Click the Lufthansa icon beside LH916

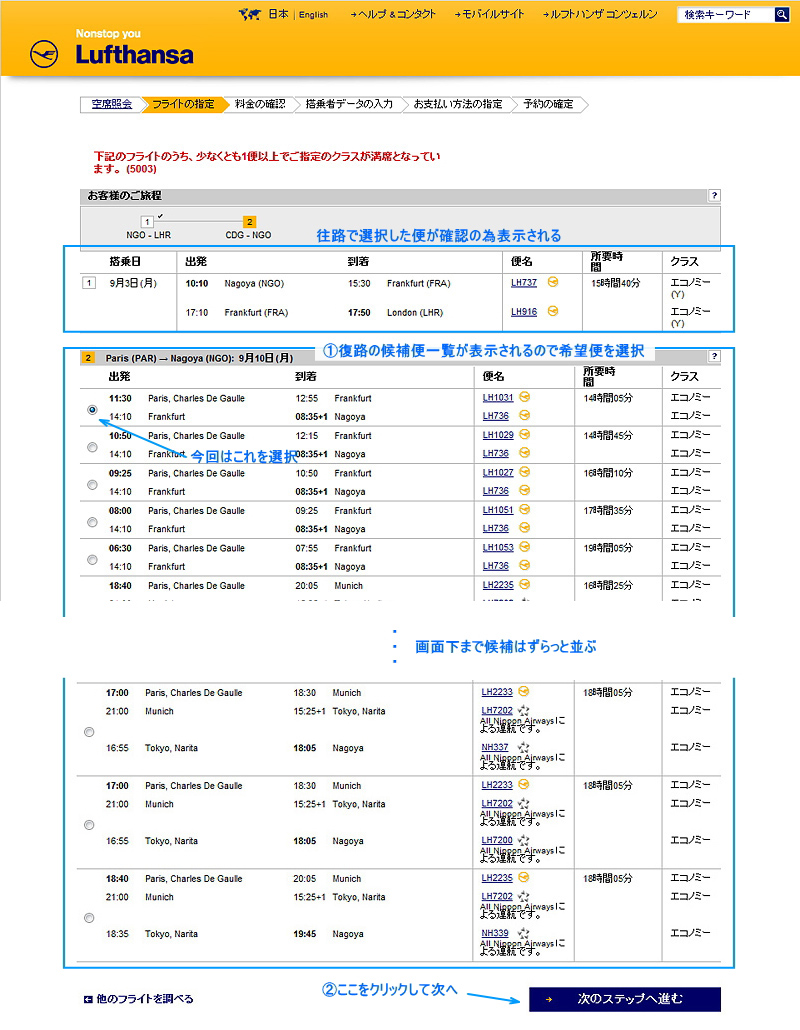pyautogui.click(x=553, y=311)
